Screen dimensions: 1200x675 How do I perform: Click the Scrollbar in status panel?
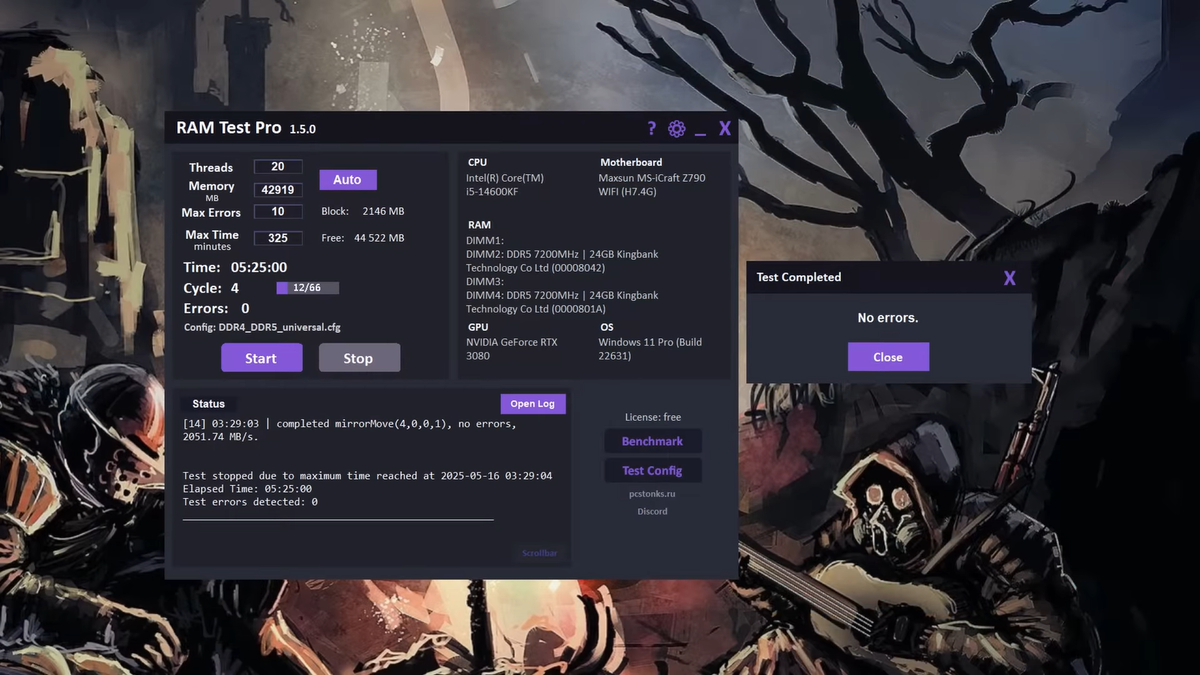[540, 553]
